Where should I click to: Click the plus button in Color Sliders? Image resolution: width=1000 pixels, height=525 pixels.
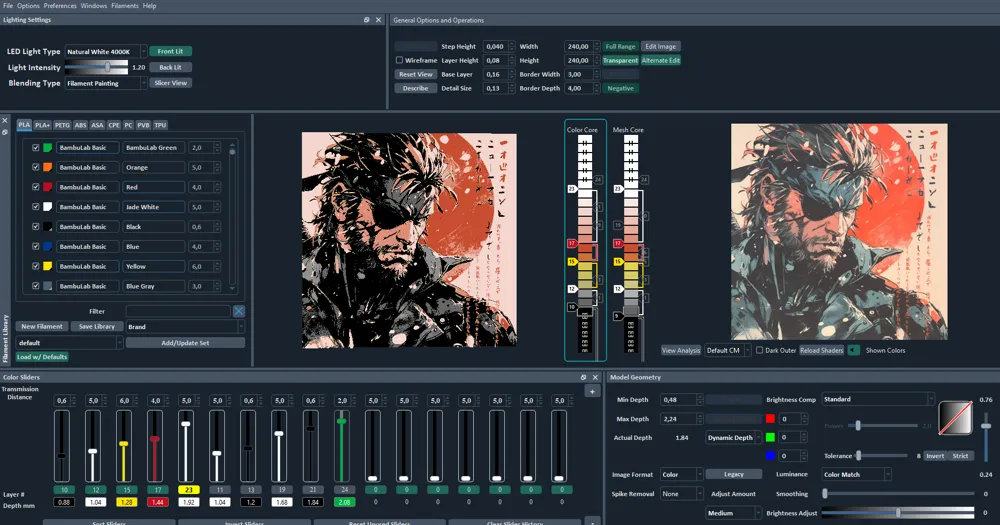click(x=592, y=392)
